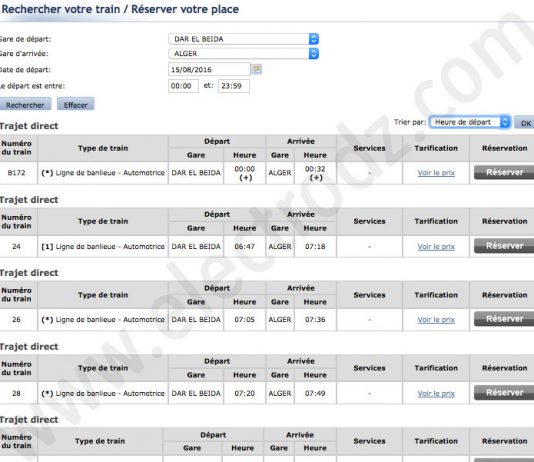Click the train number 24 cell
Screen dimensions: 534x462
tap(16, 246)
